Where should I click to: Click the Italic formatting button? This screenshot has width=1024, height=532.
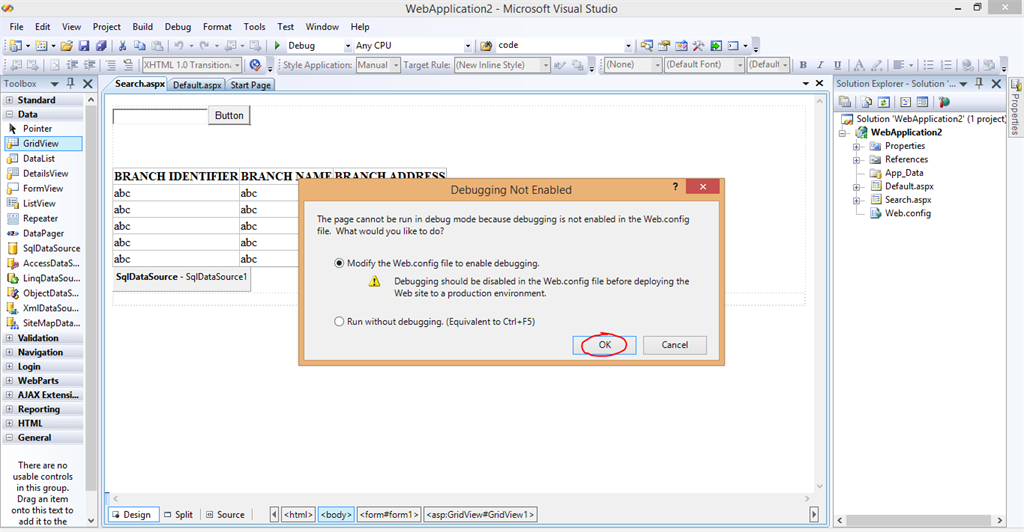point(820,65)
